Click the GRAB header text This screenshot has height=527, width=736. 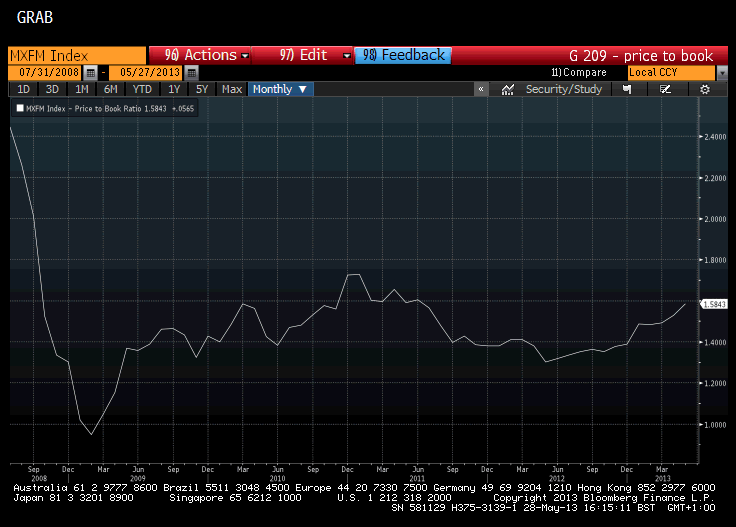(35, 17)
